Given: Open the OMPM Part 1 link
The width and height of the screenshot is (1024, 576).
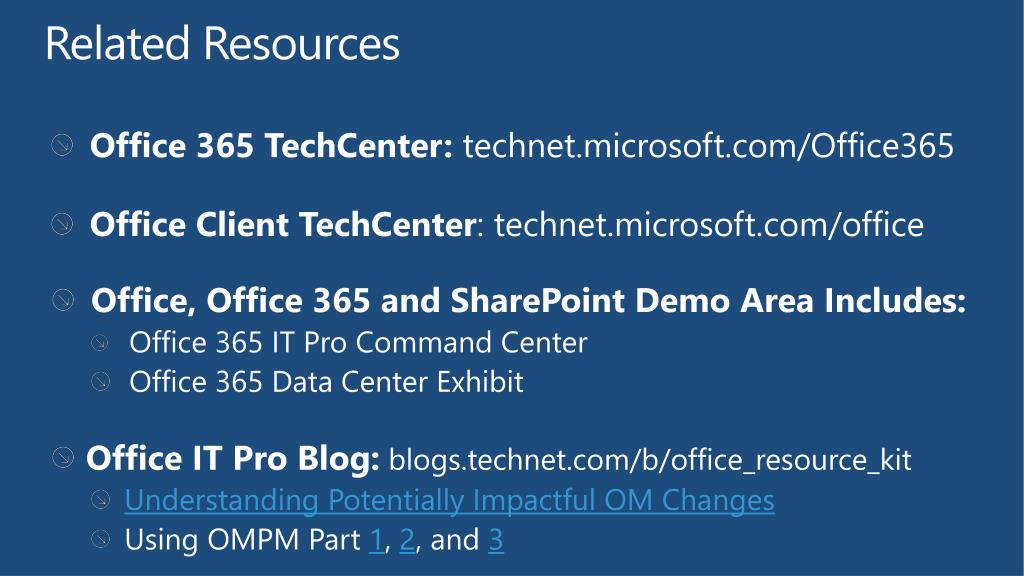Looking at the screenshot, I should [x=376, y=540].
